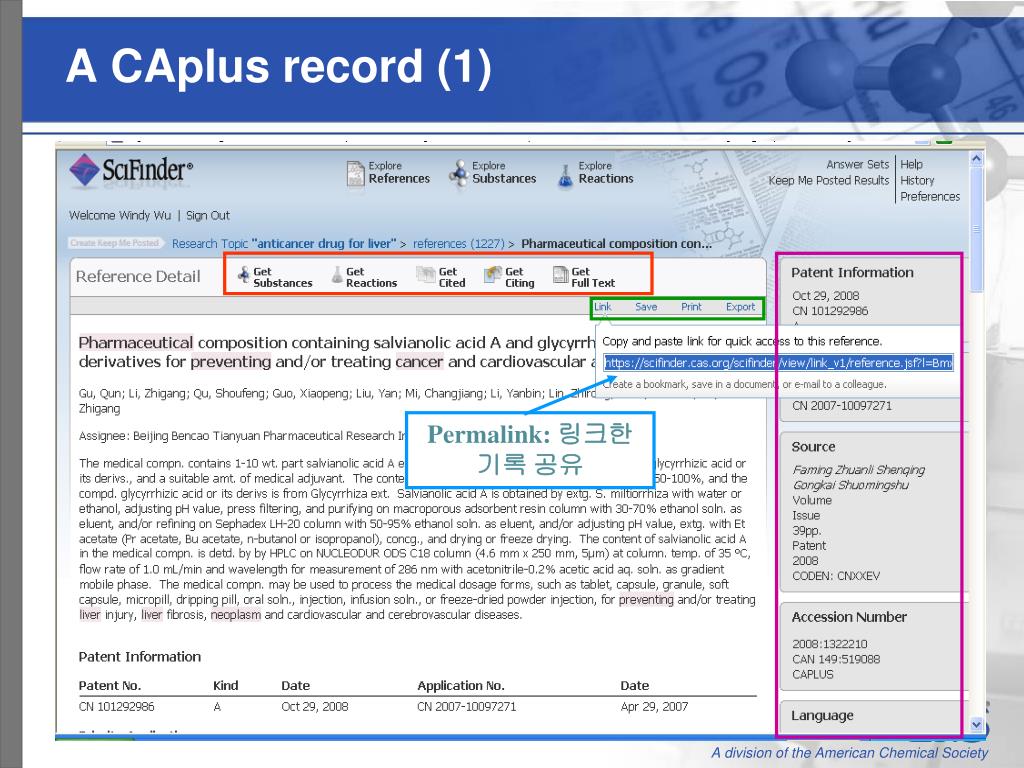Viewport: 1024px width, 768px height.
Task: Click the Get Full Text icon
Action: click(560, 276)
